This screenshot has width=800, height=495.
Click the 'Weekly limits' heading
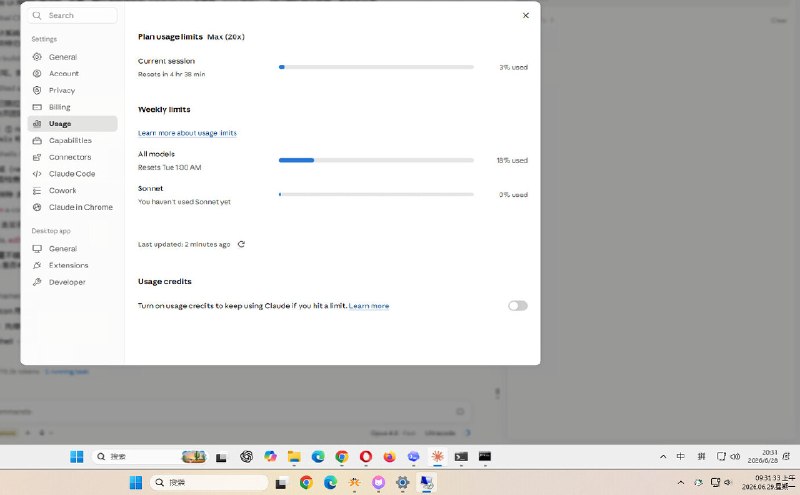164,109
